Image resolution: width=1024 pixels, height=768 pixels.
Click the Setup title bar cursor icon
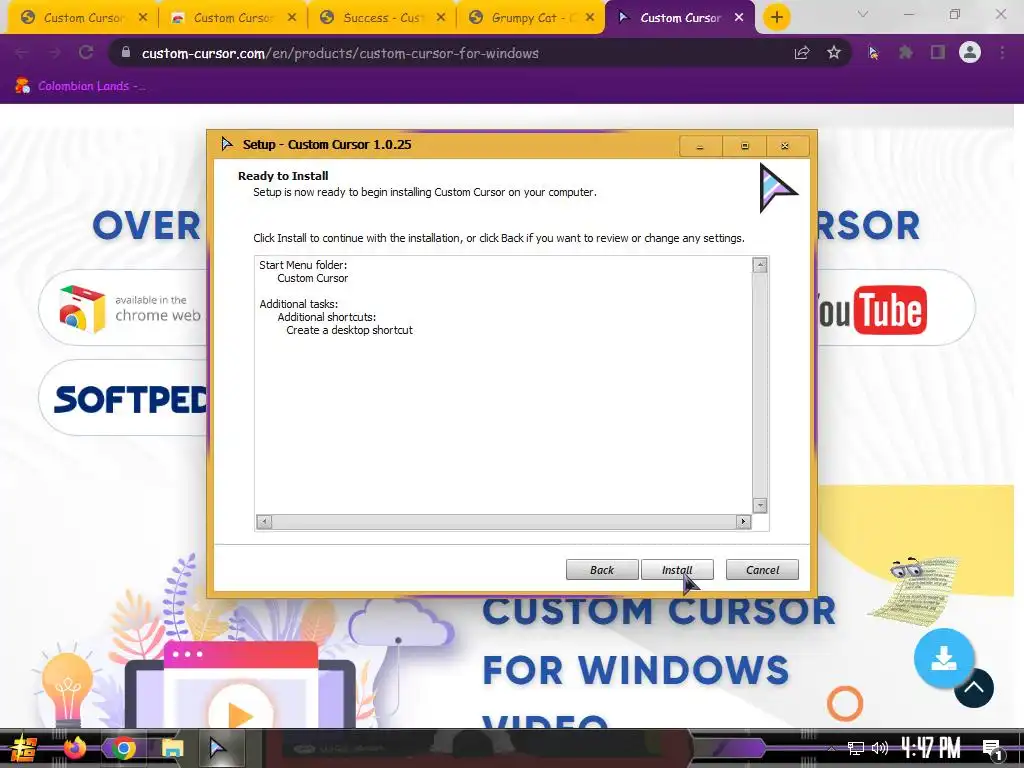227,144
